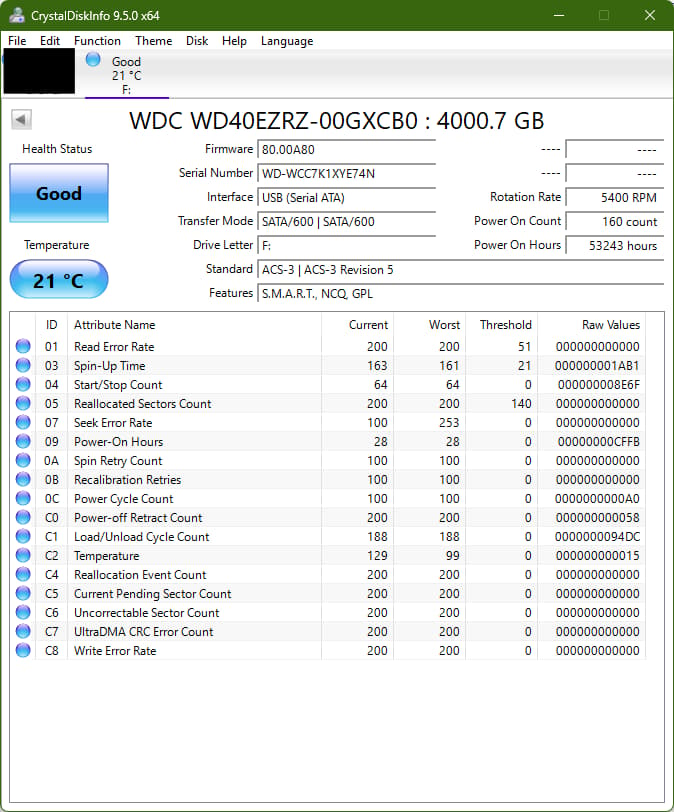This screenshot has height=812, width=674.
Task: Click the Worst column header
Action: [x=429, y=325]
